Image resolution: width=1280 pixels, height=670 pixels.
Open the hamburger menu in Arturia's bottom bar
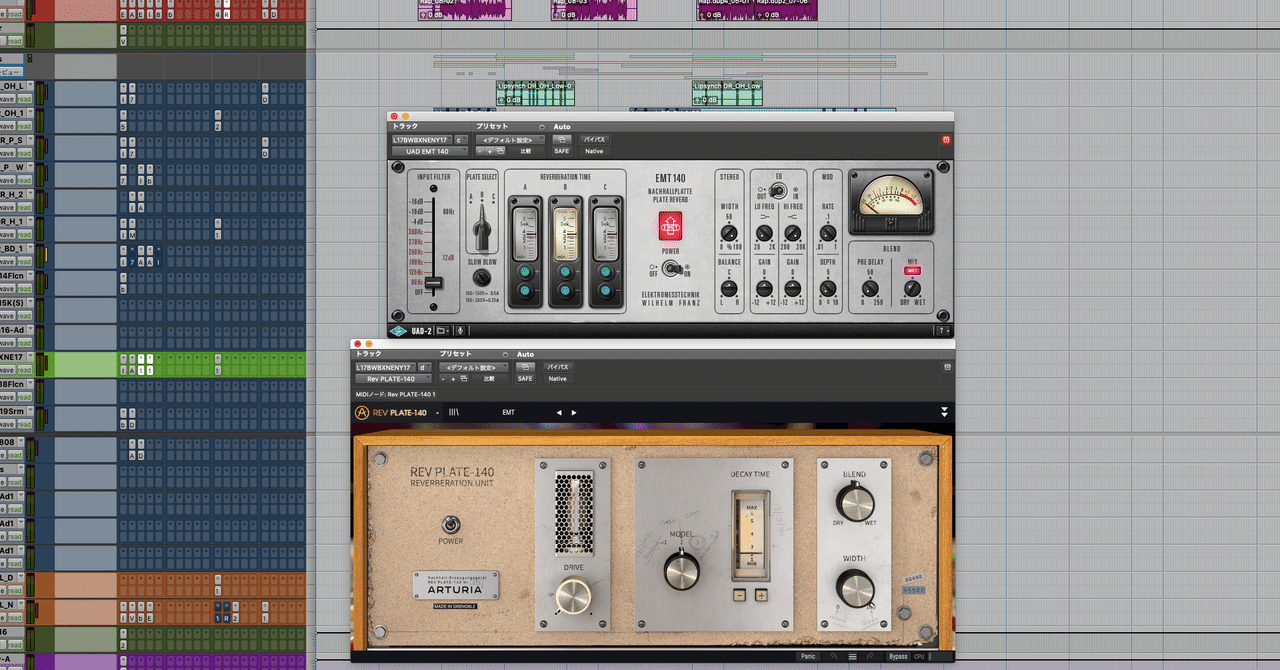point(852,656)
